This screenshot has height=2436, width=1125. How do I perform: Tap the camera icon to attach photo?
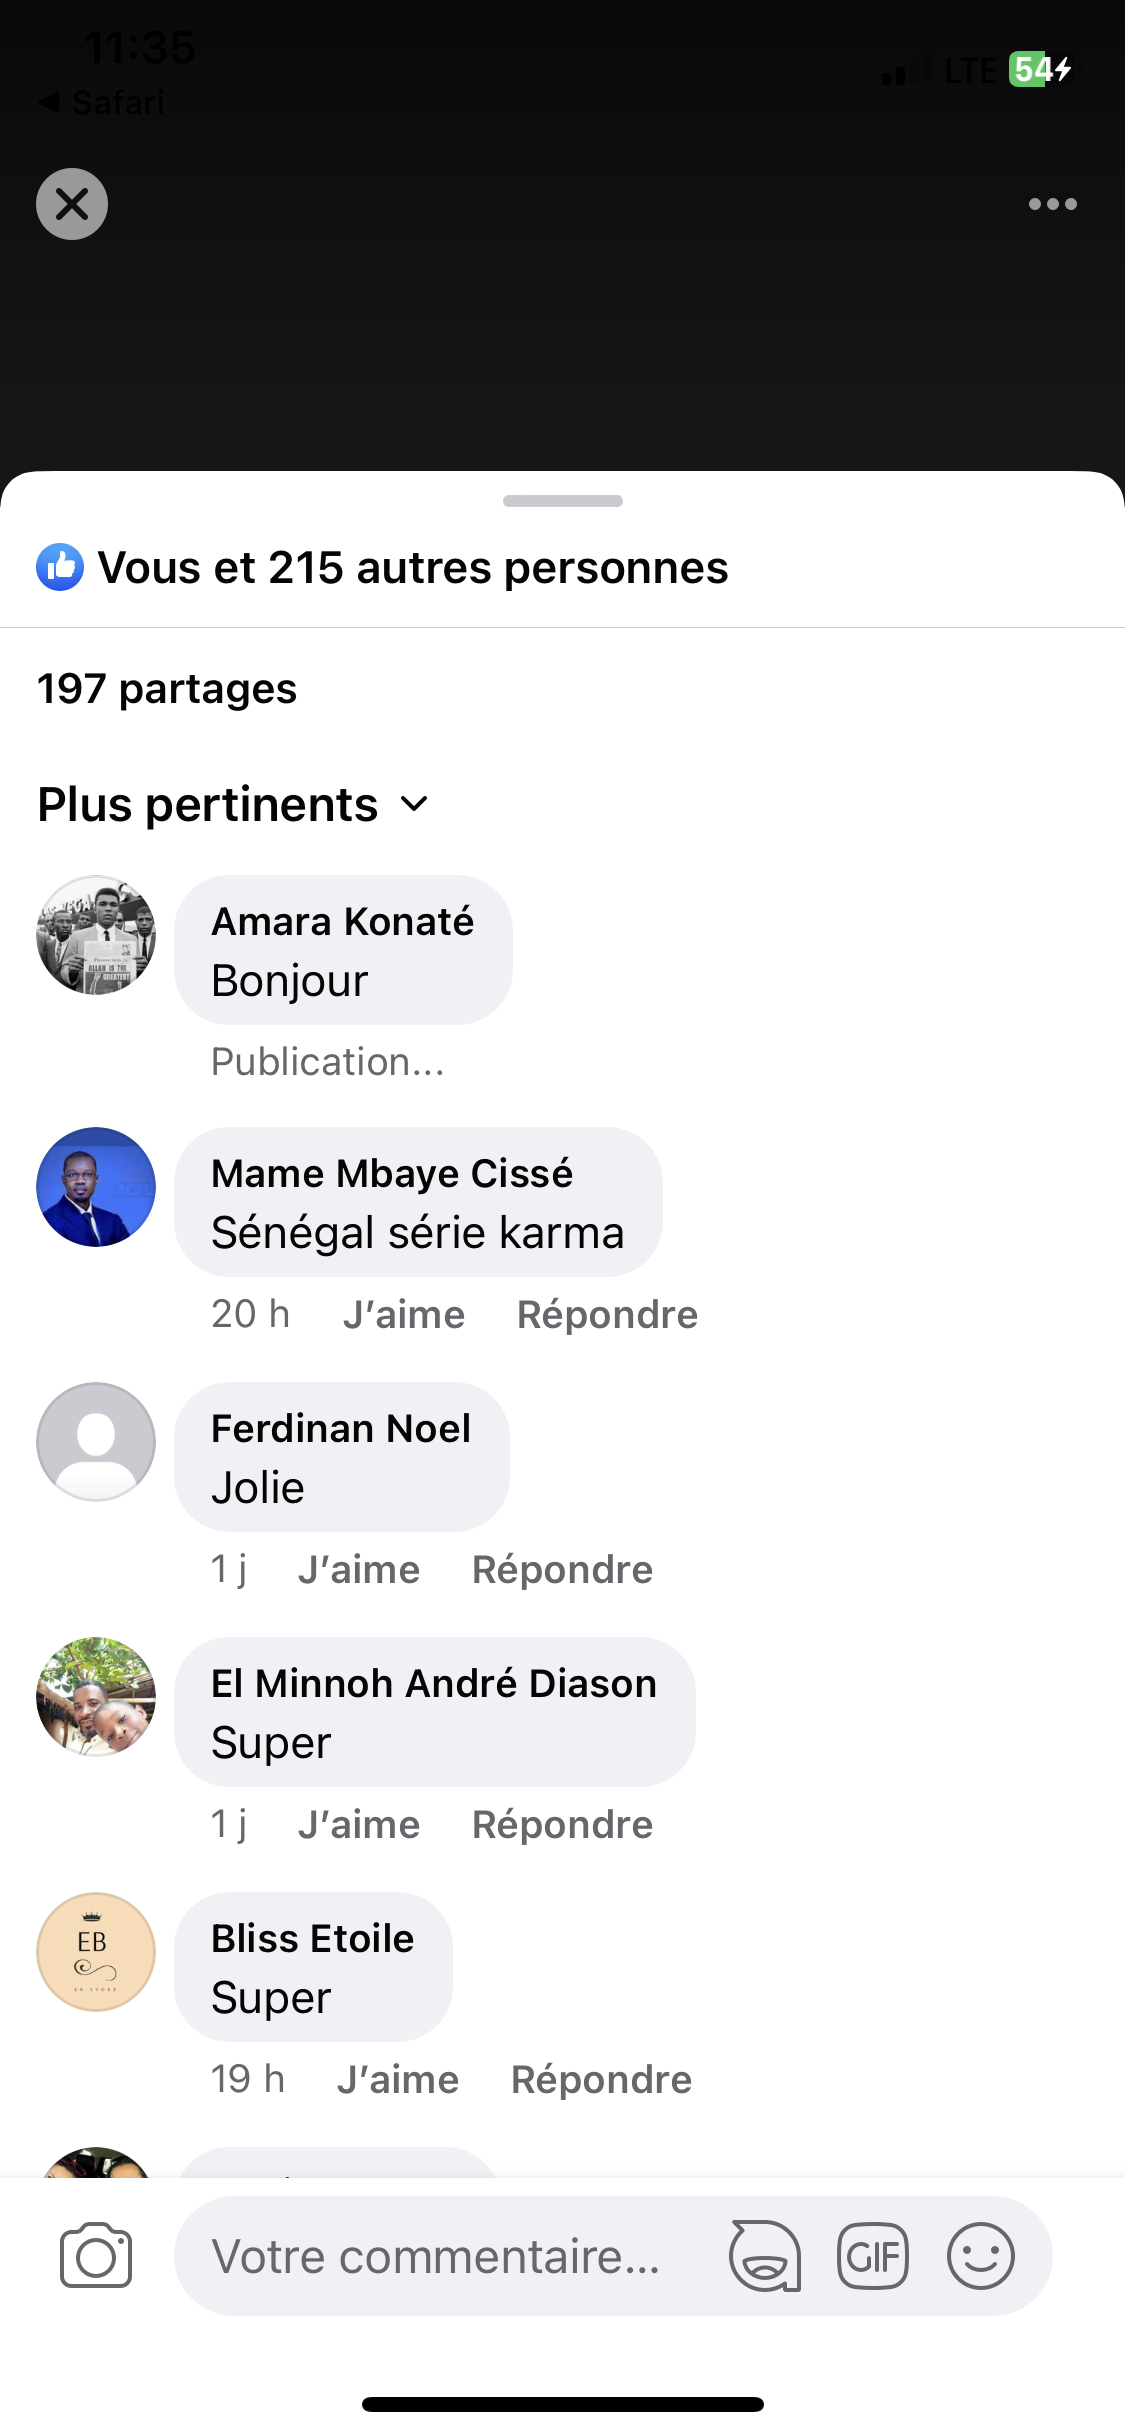click(x=96, y=2256)
